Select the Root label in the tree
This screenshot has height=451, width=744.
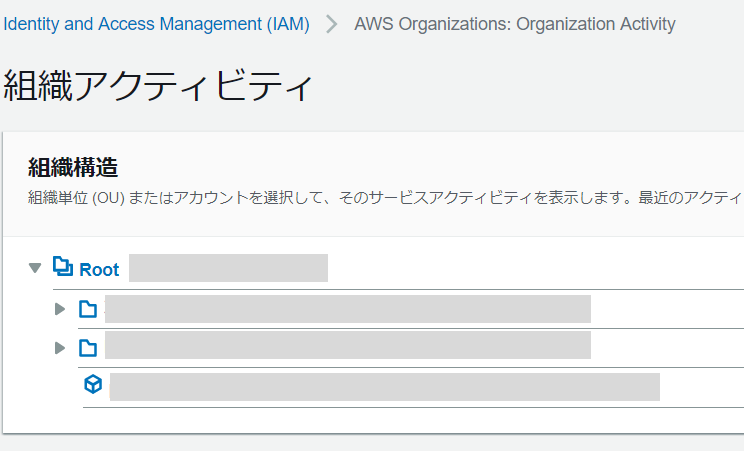(99, 269)
